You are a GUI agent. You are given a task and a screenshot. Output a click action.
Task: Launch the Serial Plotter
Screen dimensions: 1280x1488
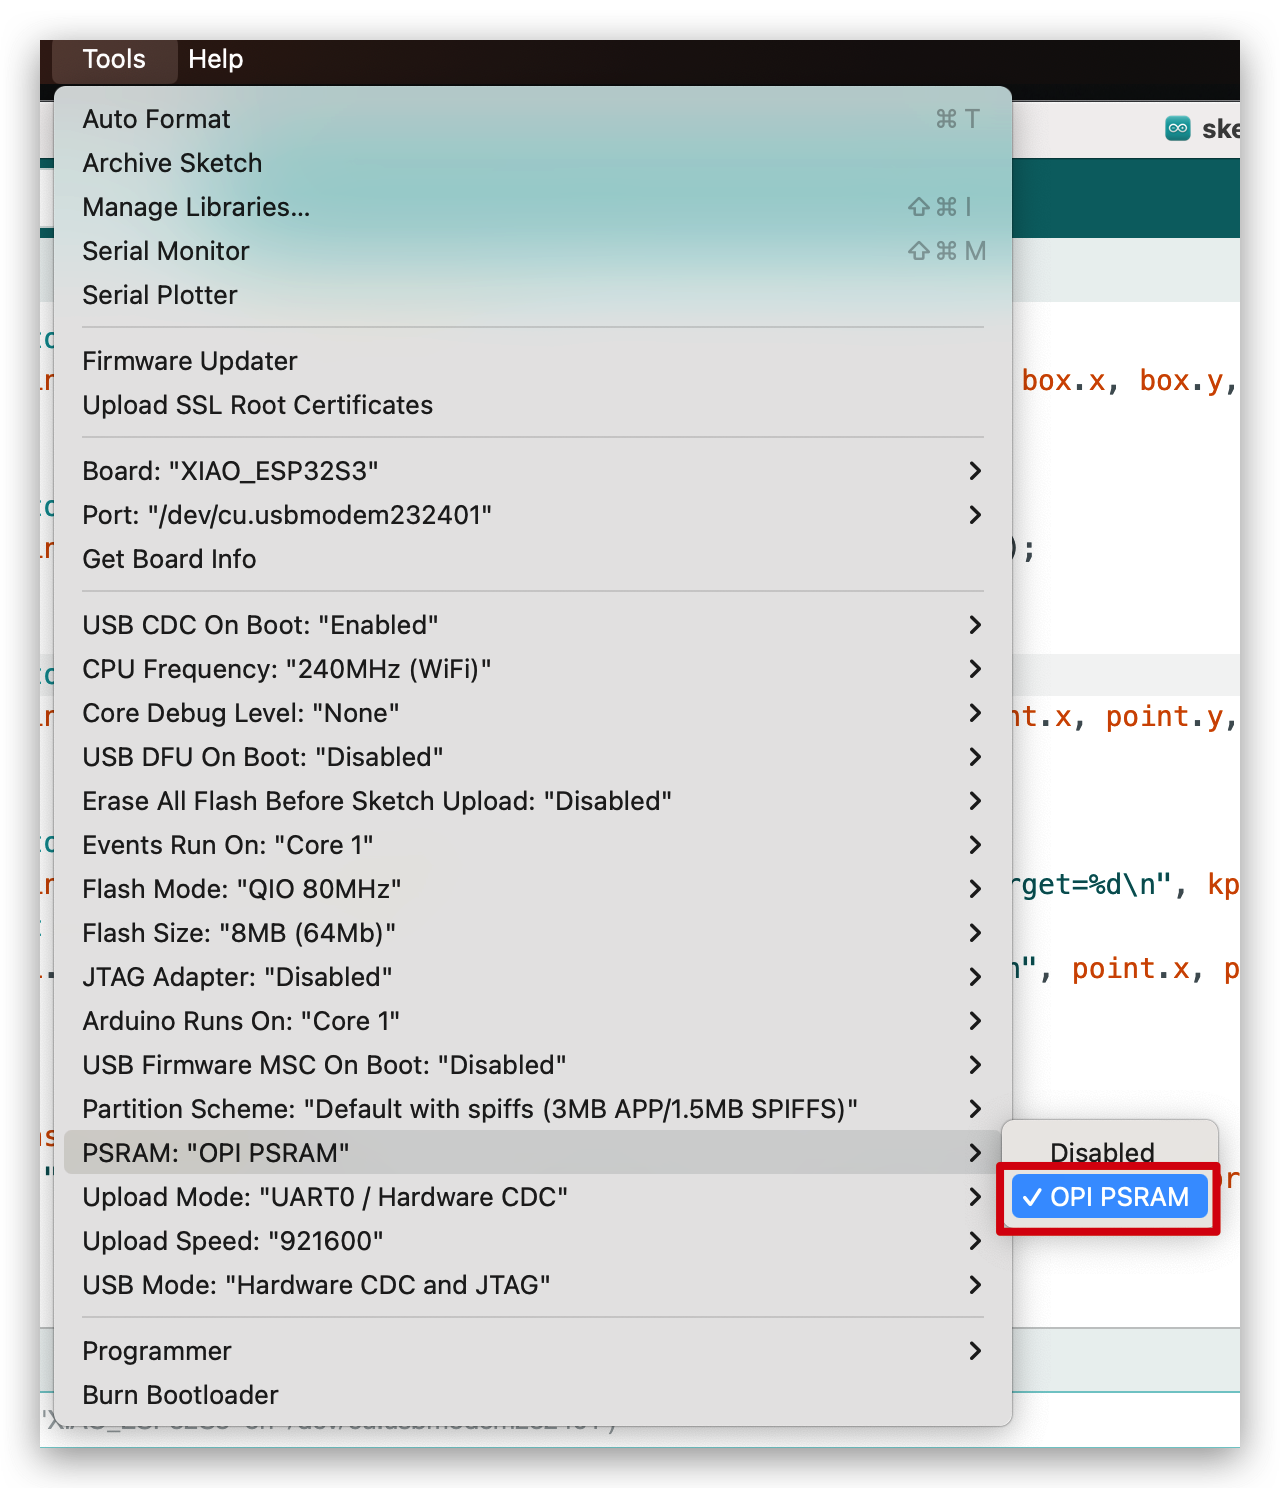(533, 295)
